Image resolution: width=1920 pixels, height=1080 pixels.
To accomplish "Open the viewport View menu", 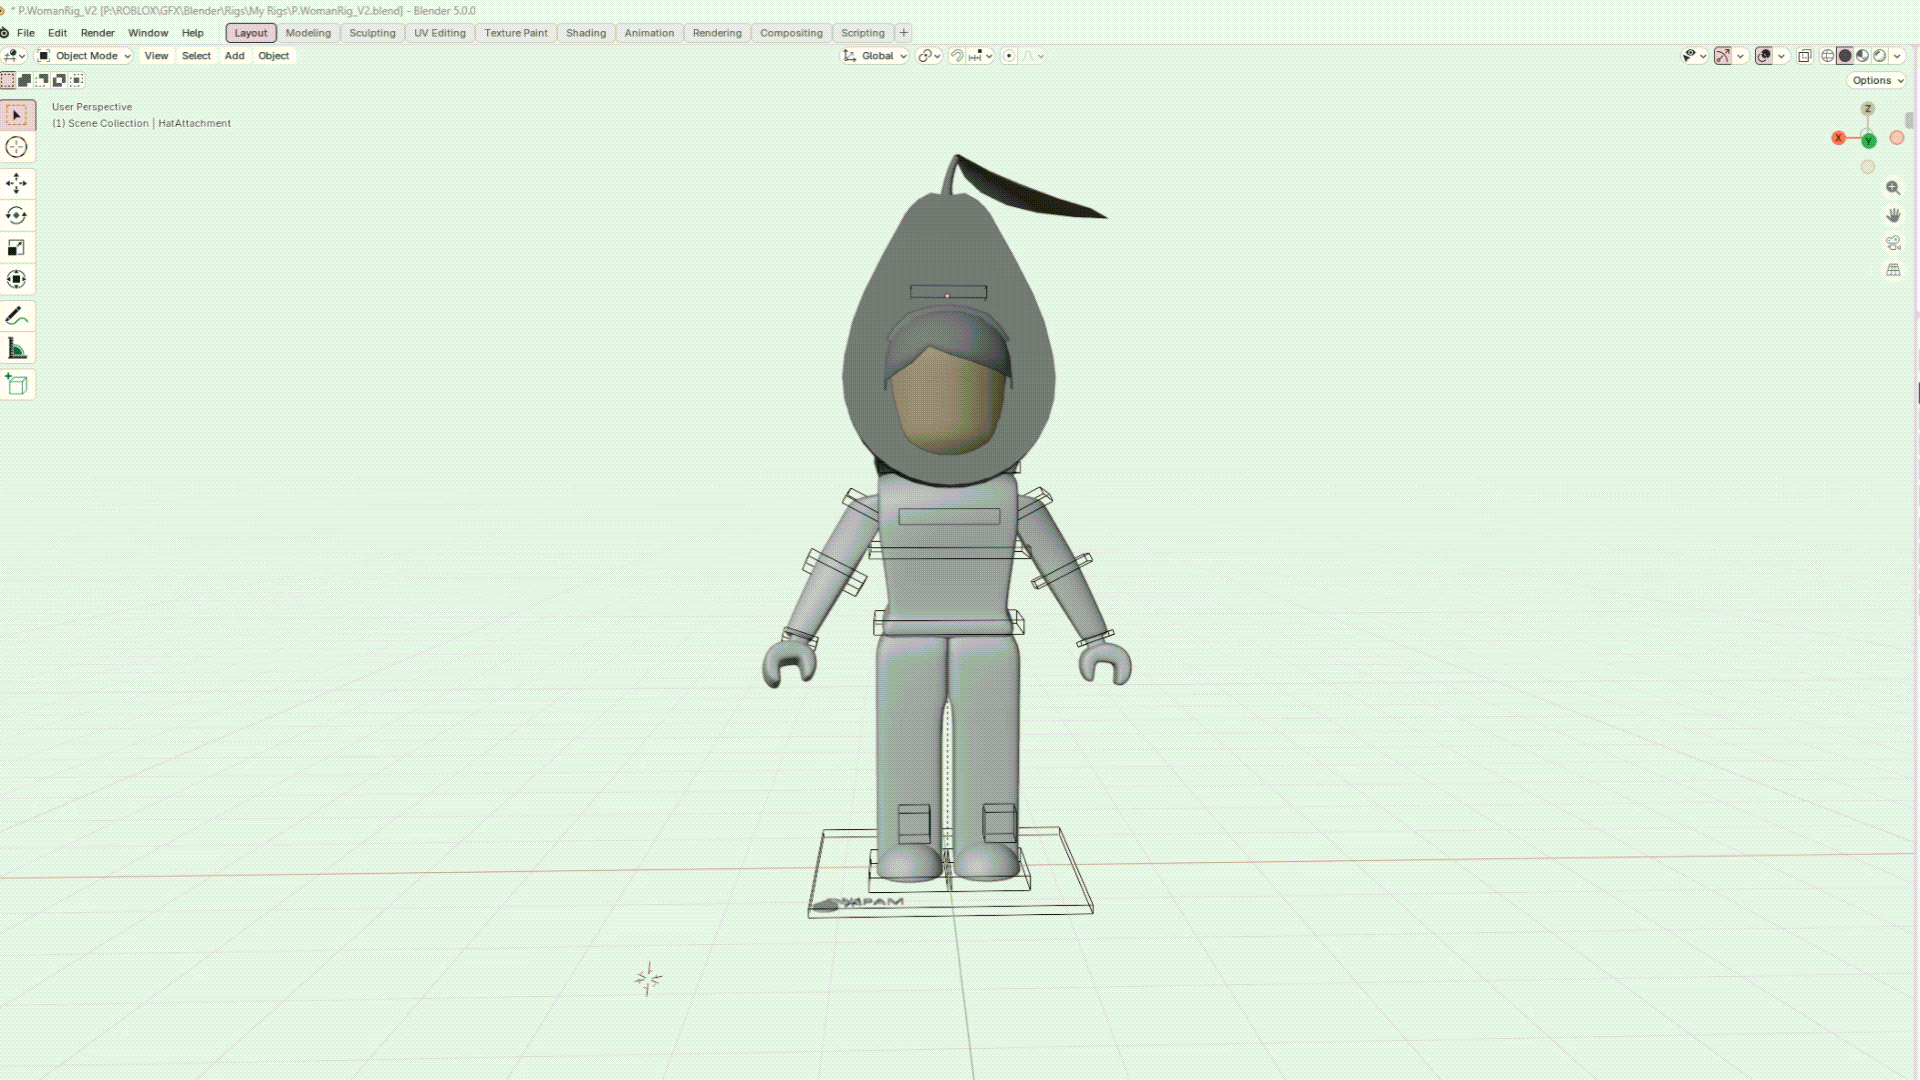I will click(156, 56).
